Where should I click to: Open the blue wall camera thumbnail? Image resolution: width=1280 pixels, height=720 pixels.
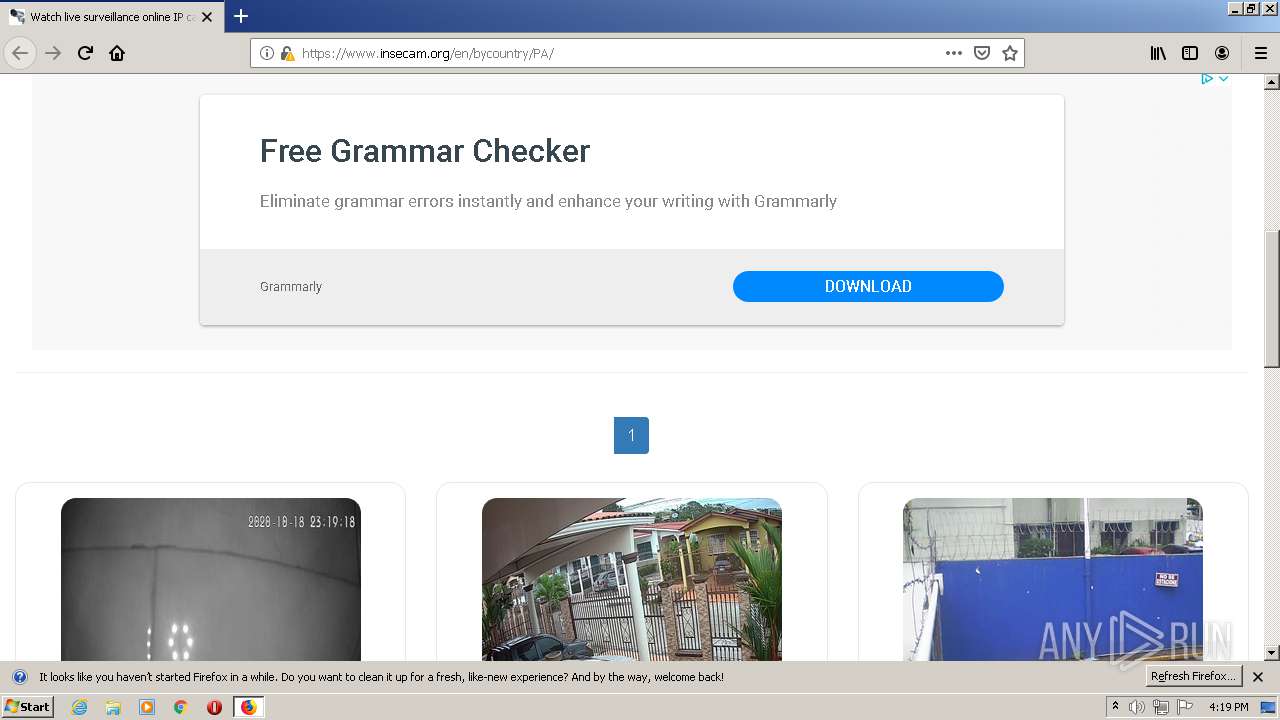(1053, 580)
